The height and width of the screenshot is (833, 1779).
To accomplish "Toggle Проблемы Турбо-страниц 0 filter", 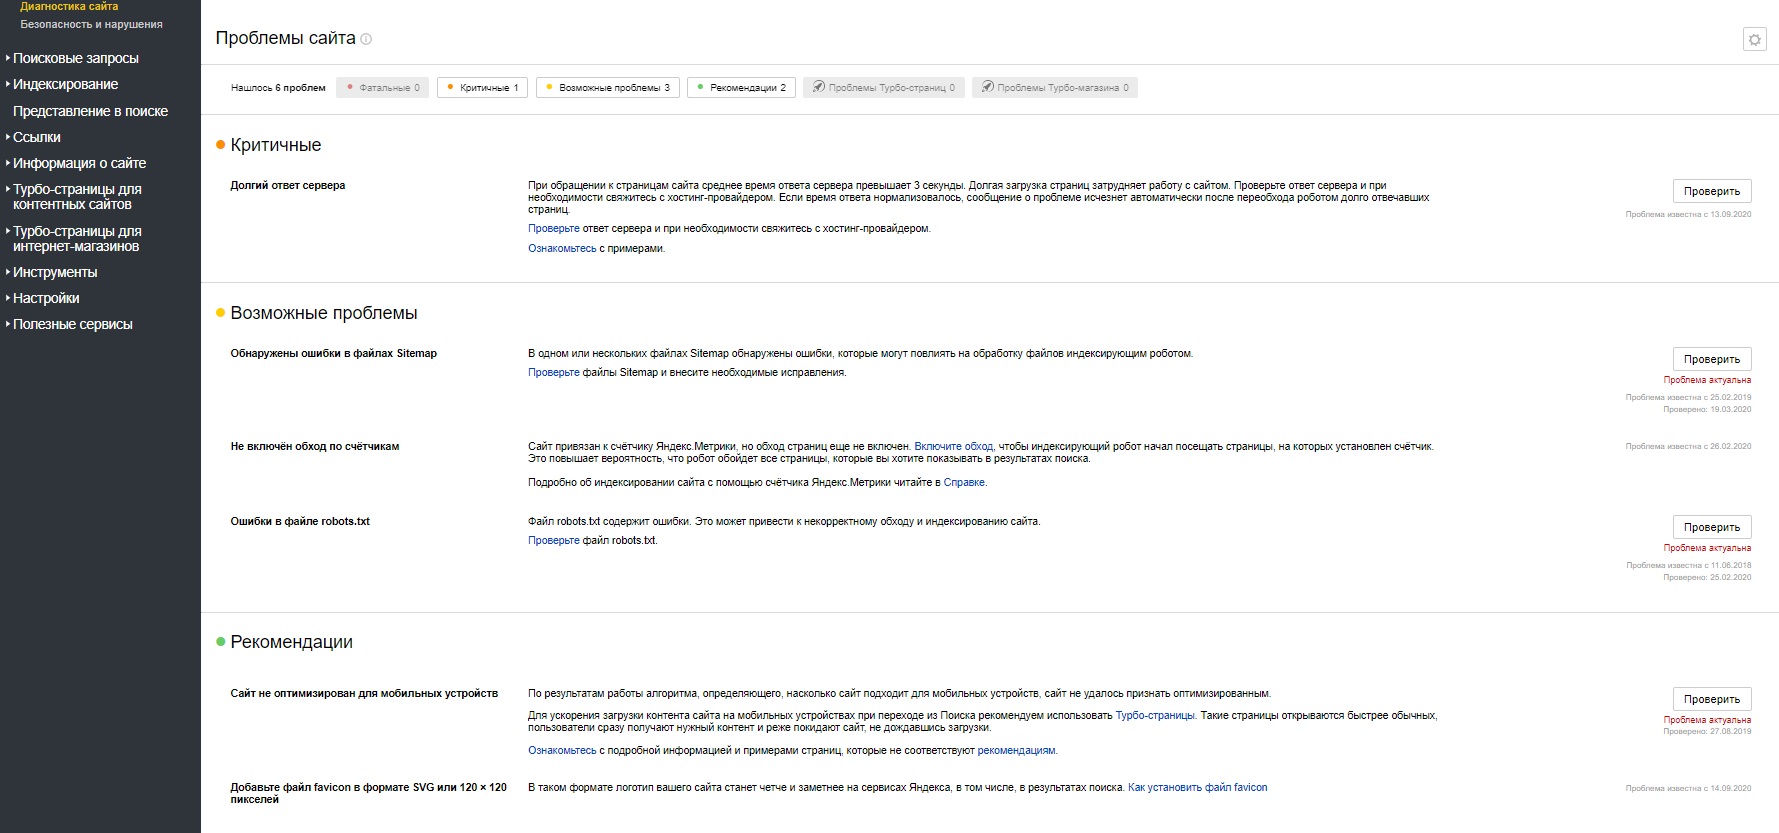I will click(884, 88).
